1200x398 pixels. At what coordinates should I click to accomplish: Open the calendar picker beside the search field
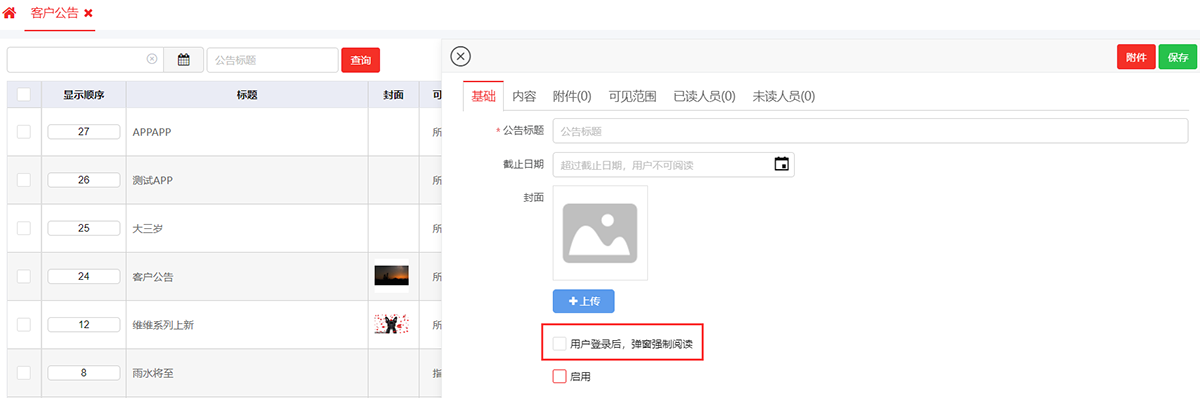point(184,60)
